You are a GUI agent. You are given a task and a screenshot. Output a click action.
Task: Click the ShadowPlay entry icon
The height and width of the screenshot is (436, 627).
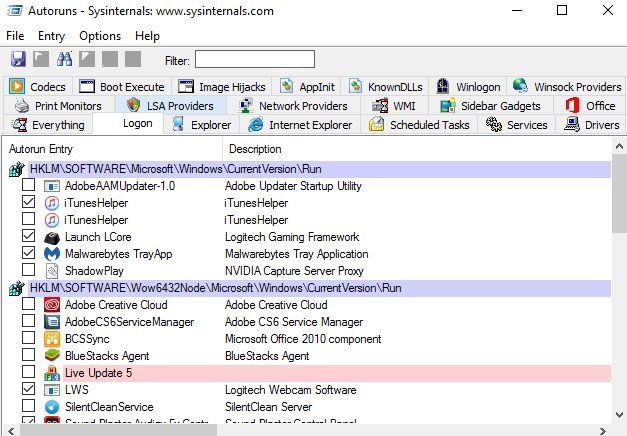(52, 271)
